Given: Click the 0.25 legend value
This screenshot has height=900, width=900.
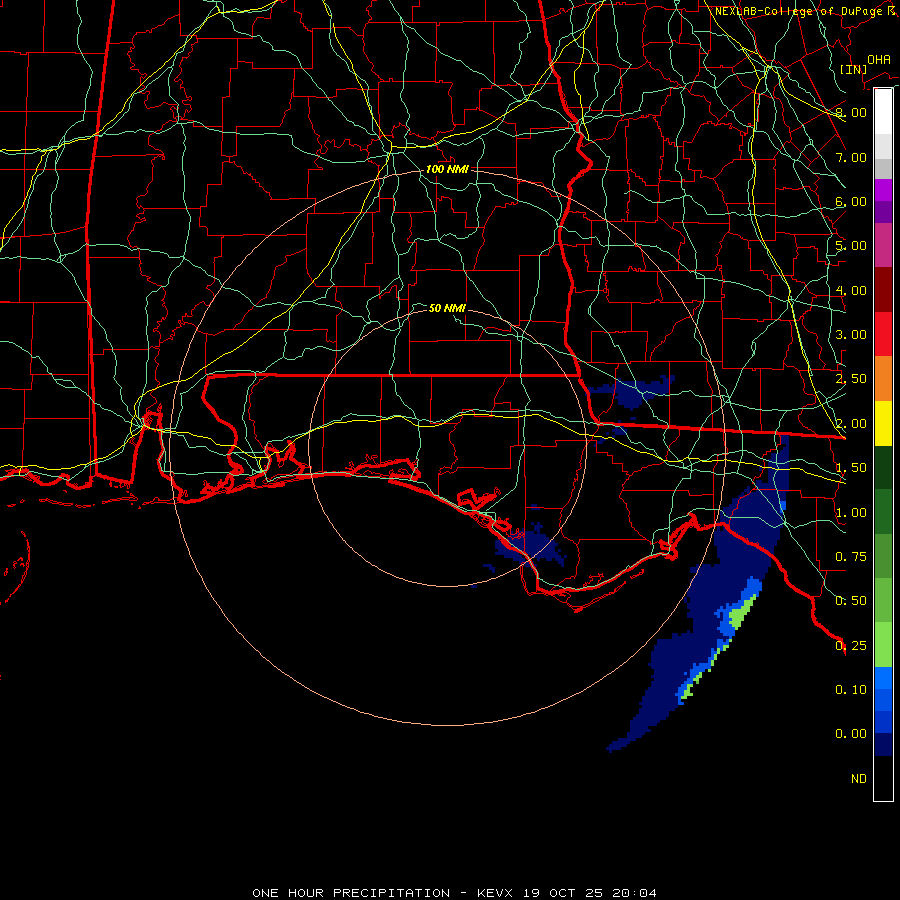Looking at the screenshot, I should [851, 646].
